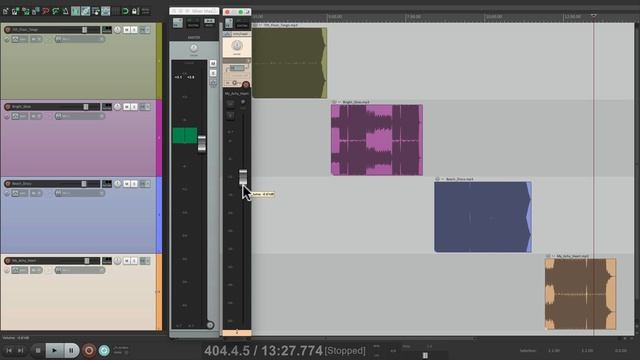Solo the purple track

click(x=134, y=107)
